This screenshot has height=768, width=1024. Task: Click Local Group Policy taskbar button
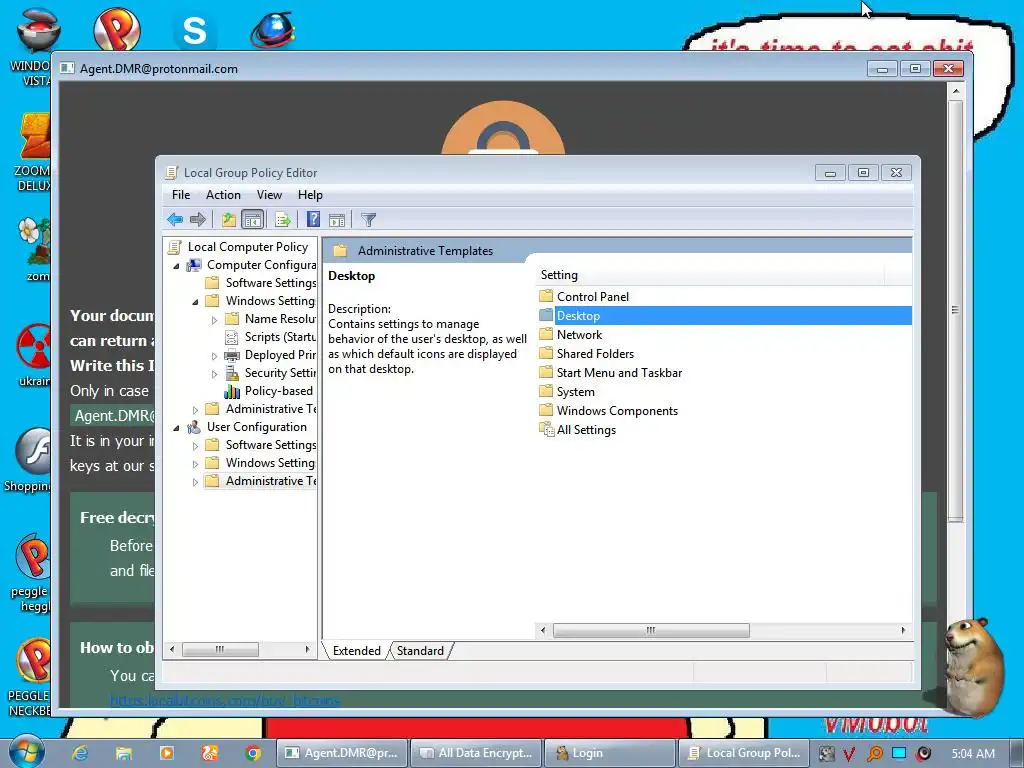[x=744, y=753]
